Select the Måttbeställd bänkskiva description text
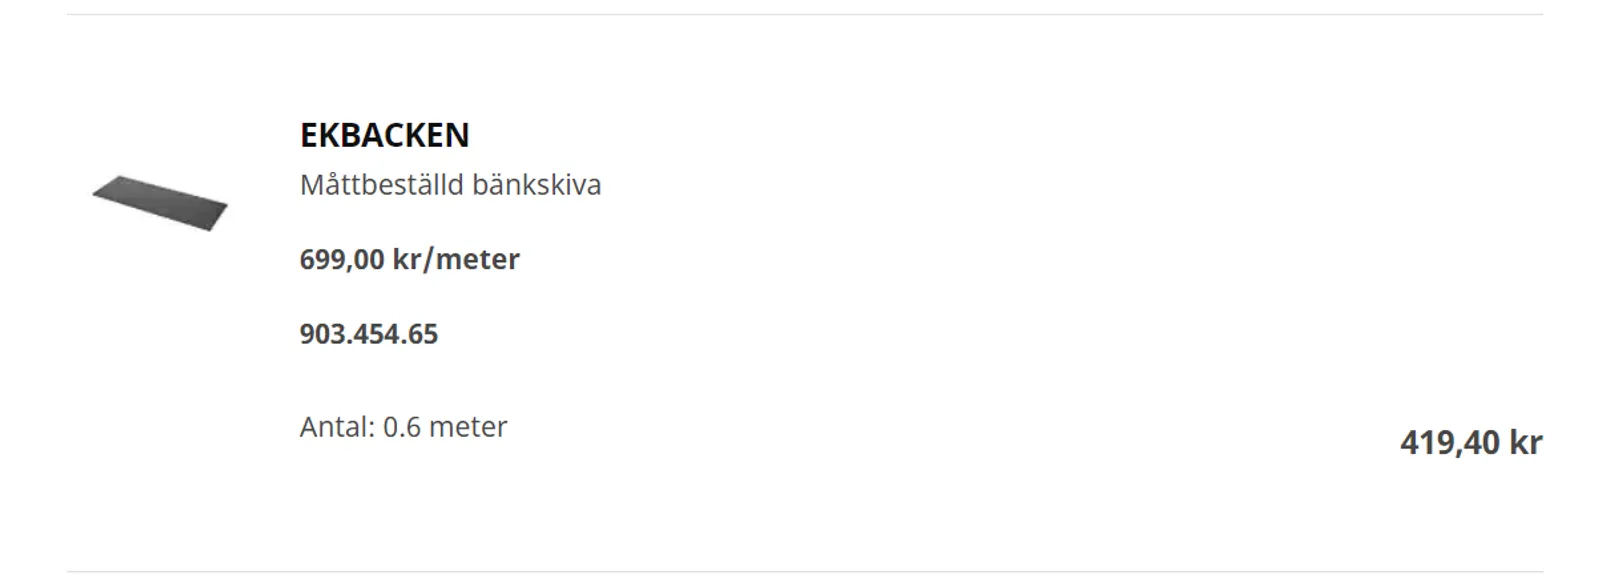This screenshot has height=576, width=1600. coord(450,185)
